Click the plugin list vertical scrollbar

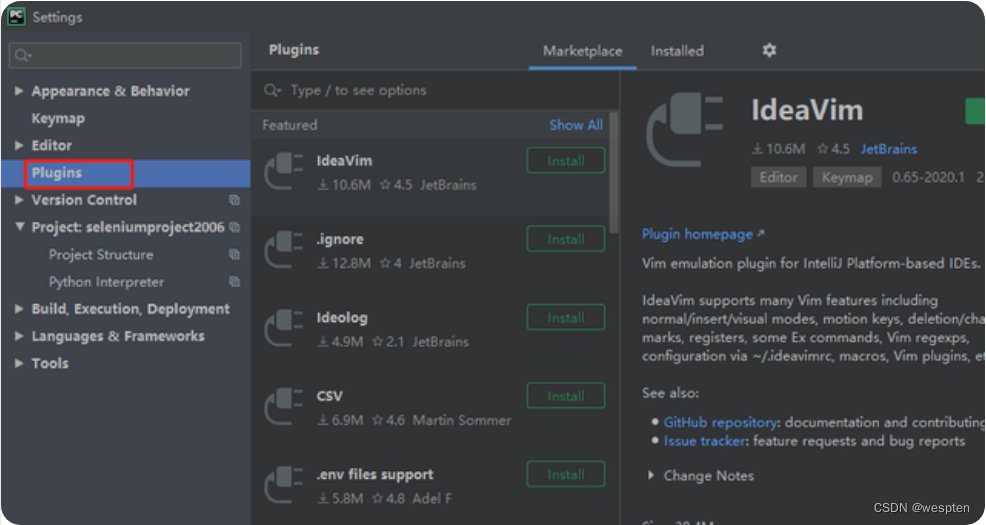pyautogui.click(x=614, y=172)
